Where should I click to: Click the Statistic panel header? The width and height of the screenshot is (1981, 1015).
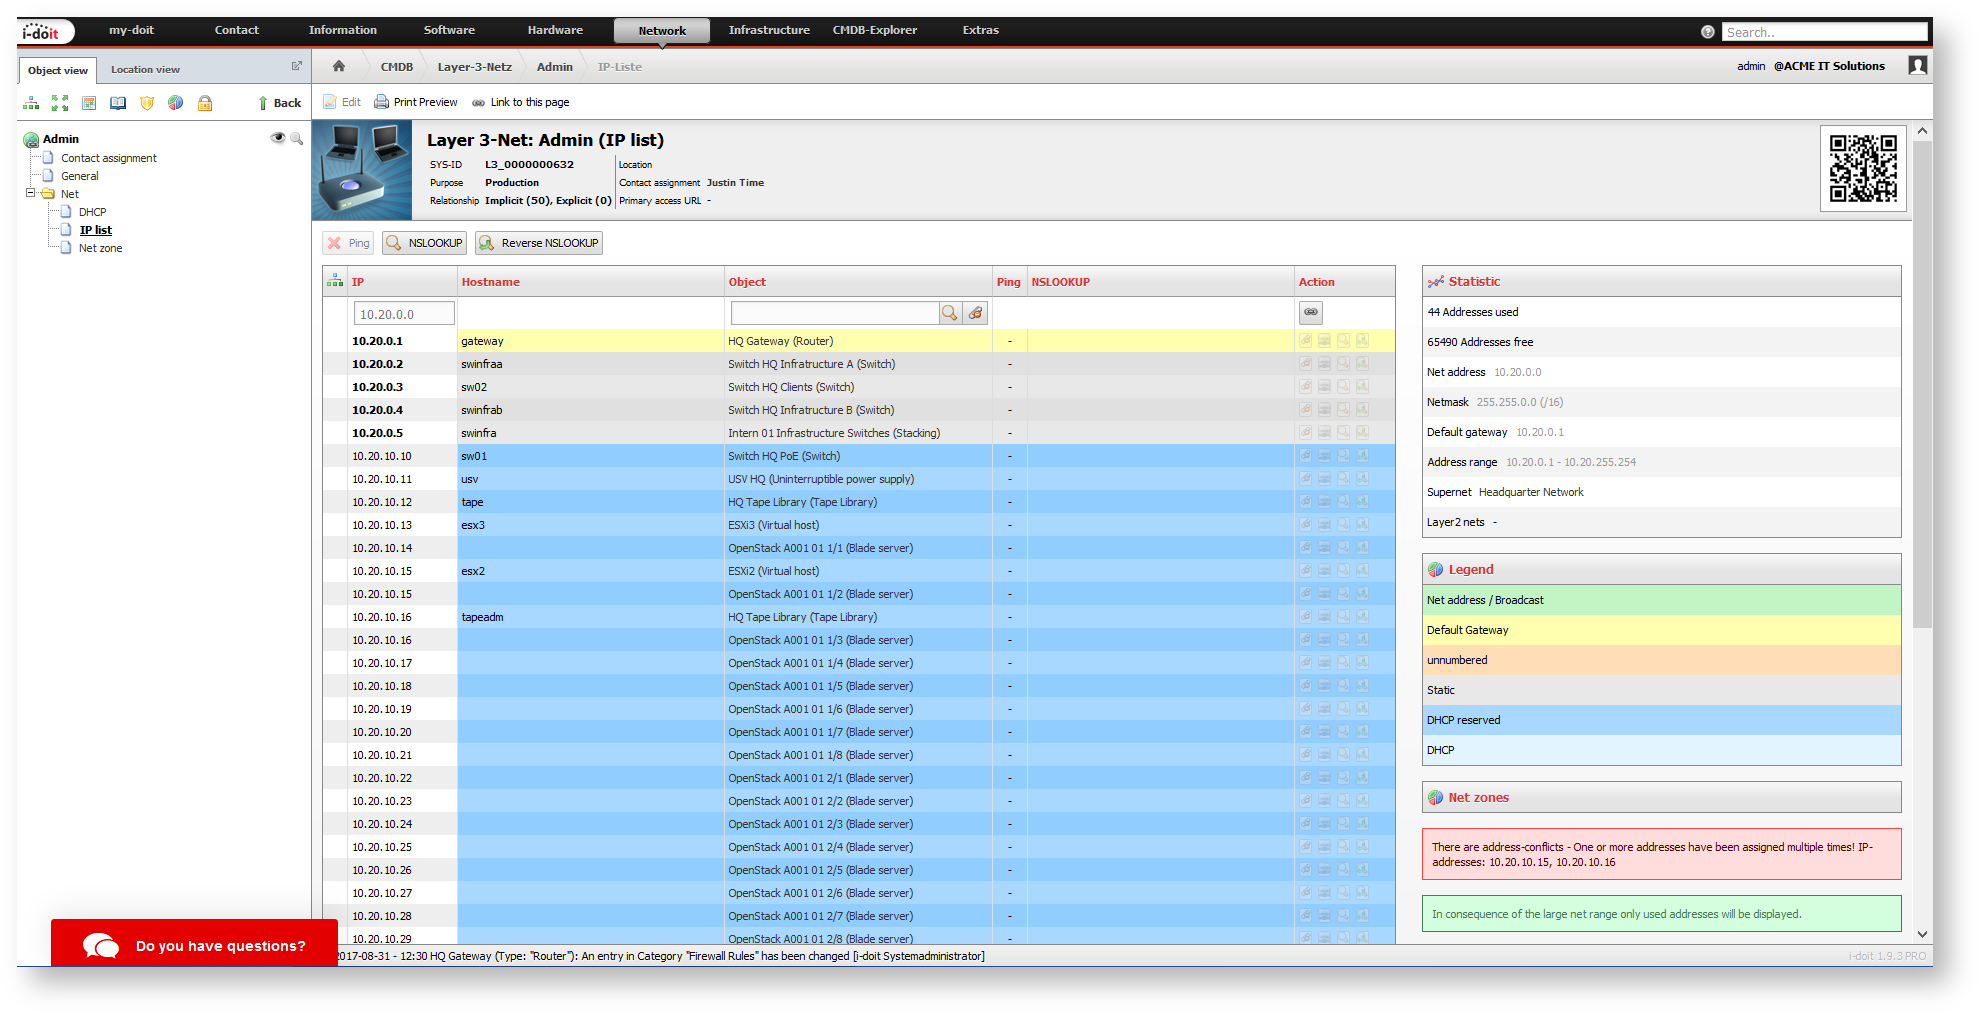[1661, 281]
